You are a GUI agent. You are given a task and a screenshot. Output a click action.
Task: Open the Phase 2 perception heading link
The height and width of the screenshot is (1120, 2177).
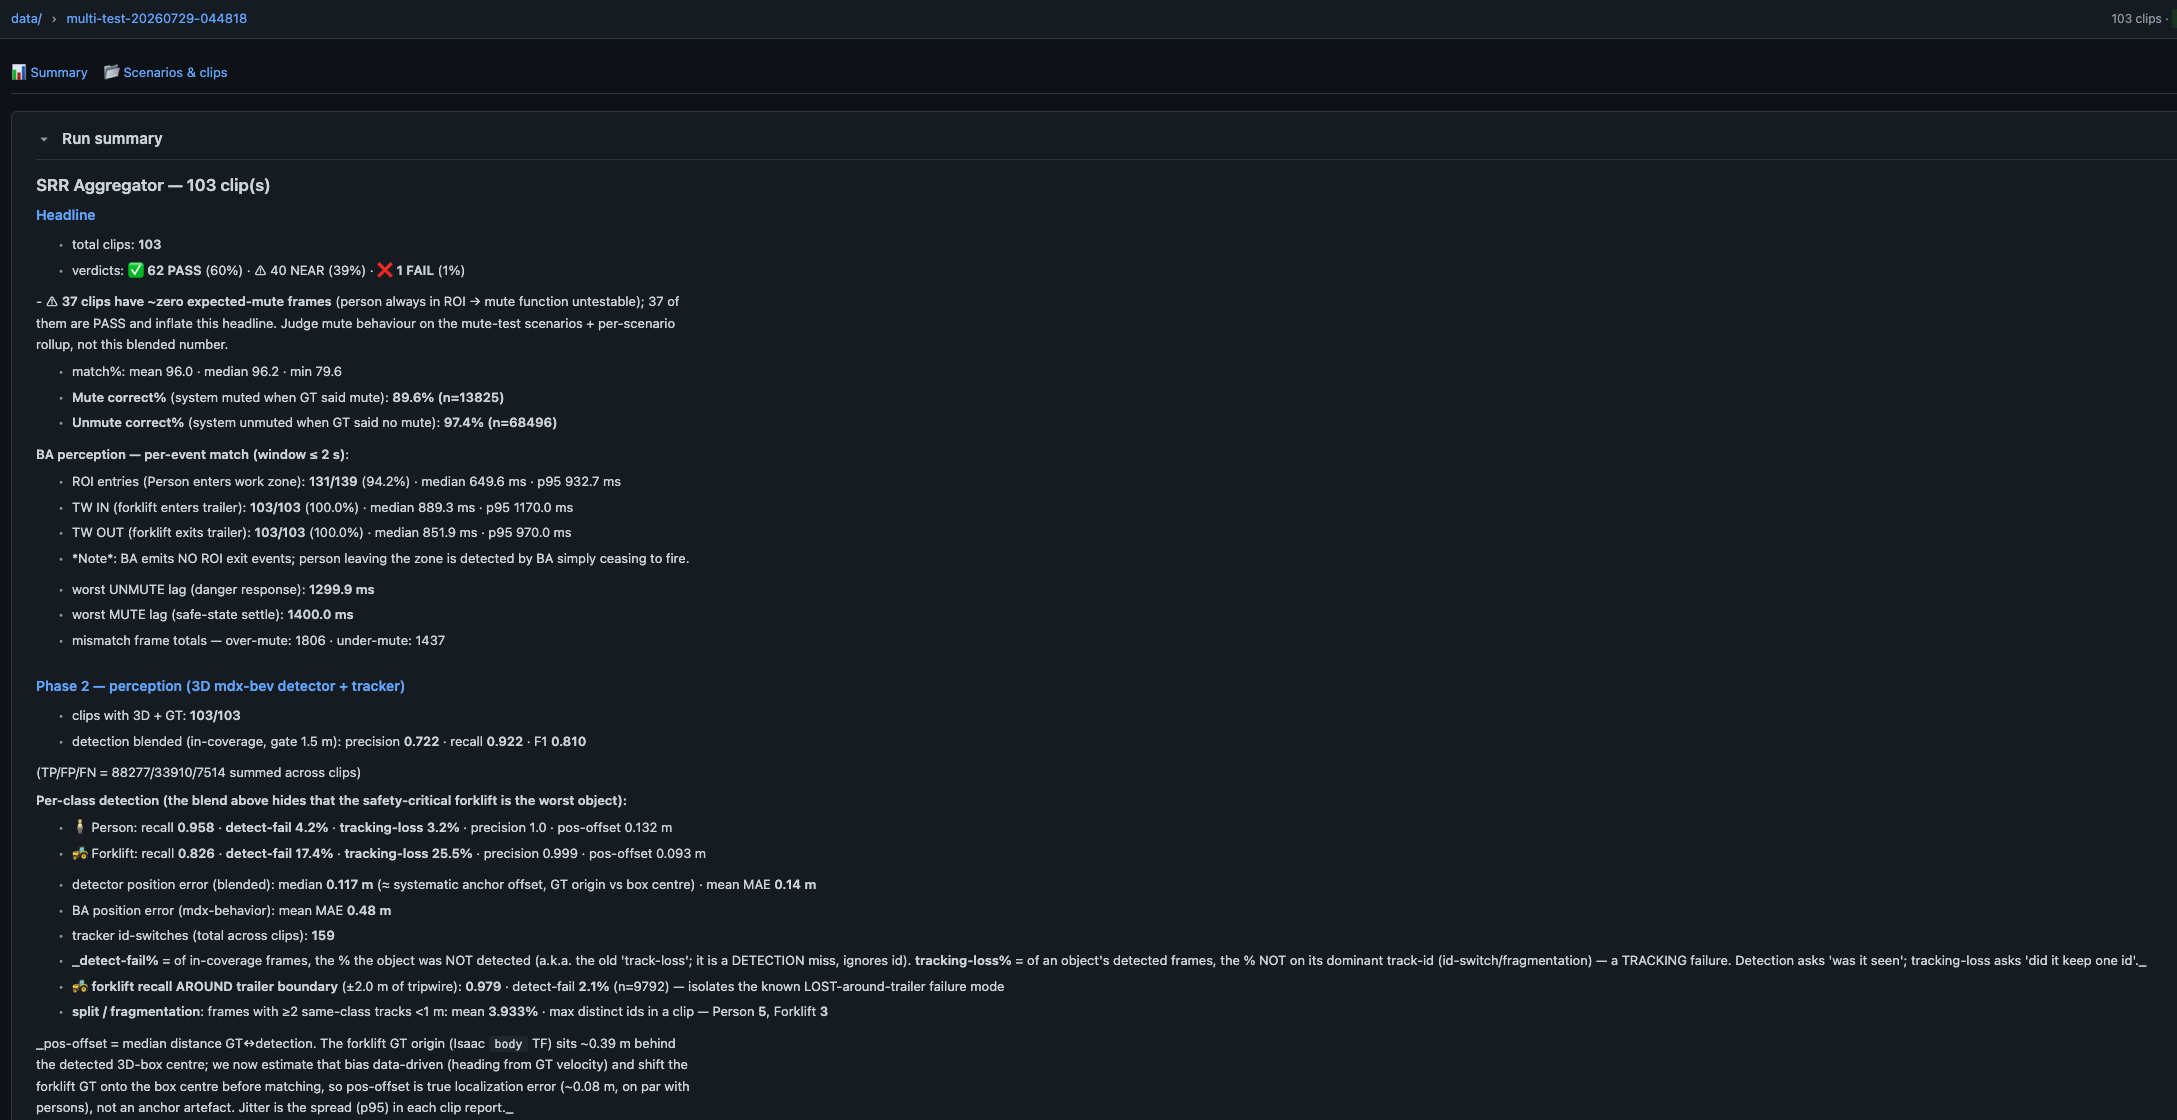click(220, 686)
